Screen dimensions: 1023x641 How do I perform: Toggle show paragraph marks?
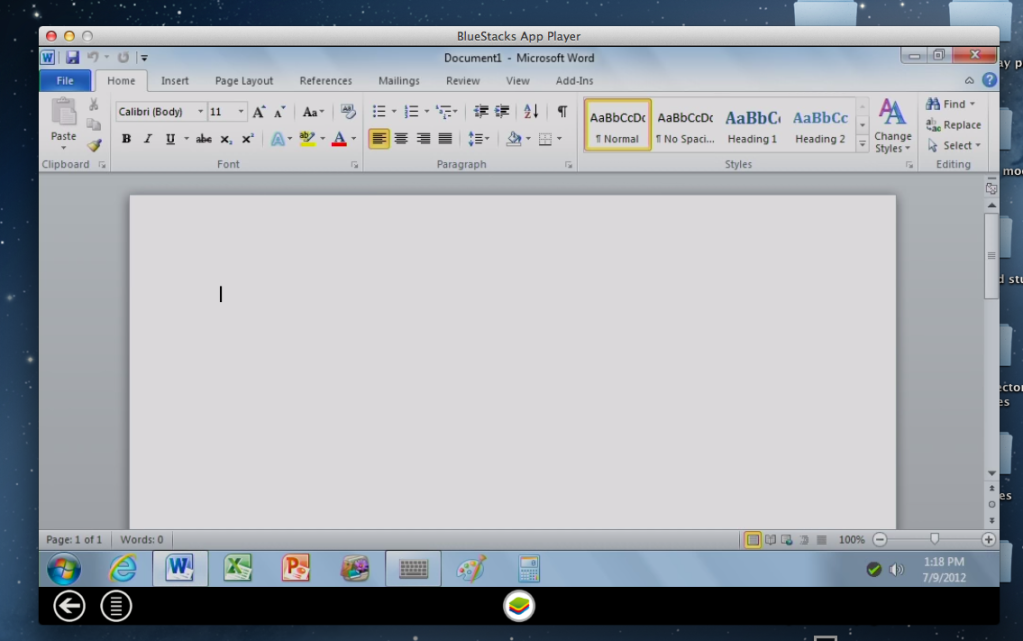tap(562, 112)
